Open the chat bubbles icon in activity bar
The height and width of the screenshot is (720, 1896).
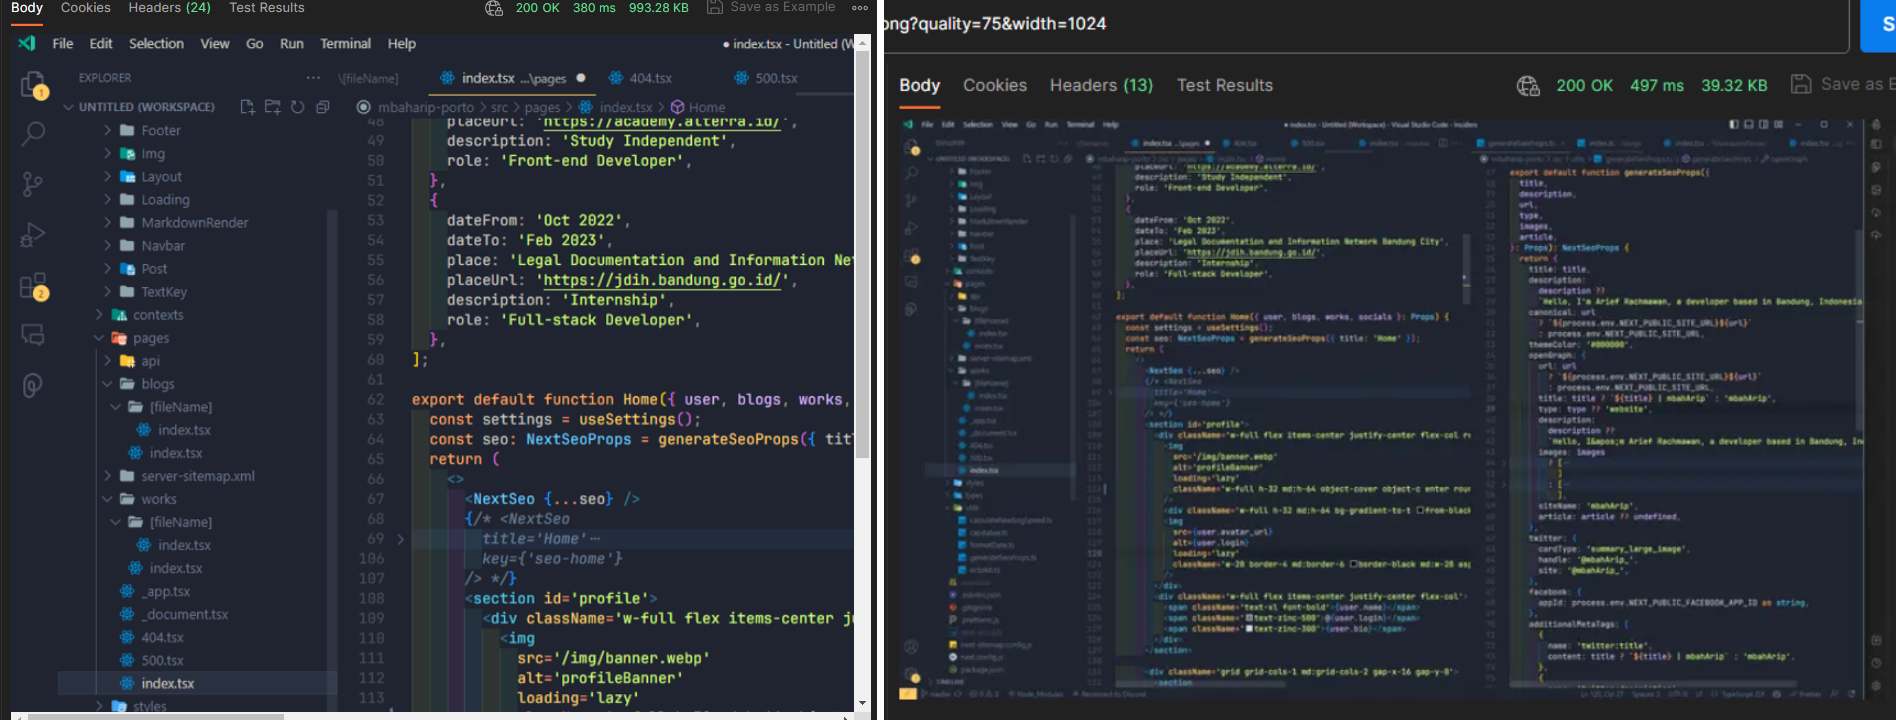pyautogui.click(x=33, y=335)
